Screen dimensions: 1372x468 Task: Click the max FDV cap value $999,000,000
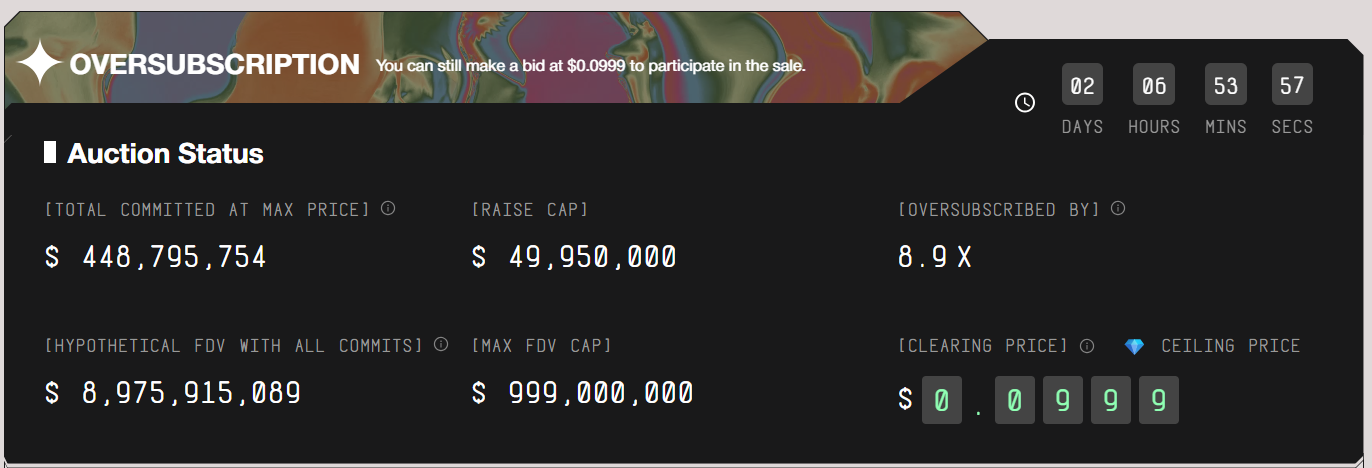pyautogui.click(x=583, y=392)
